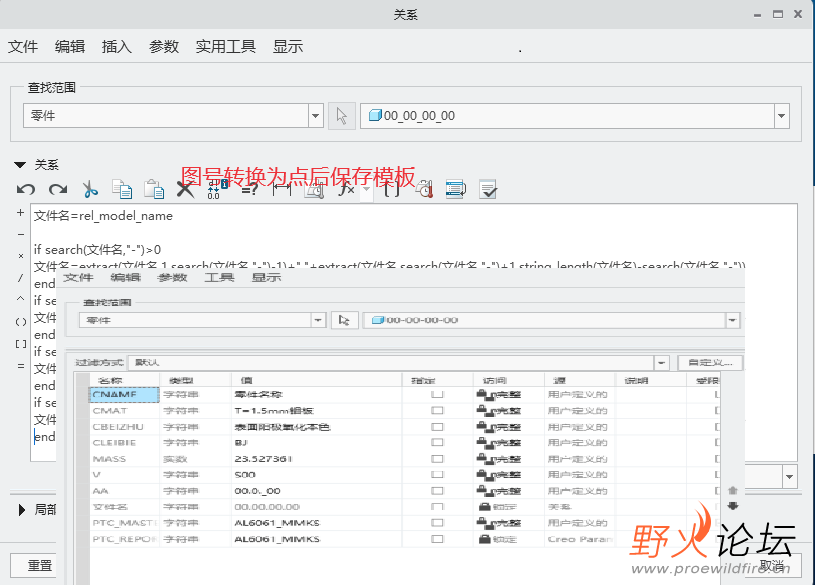The image size is (815, 585).
Task: Open the 零件 scope dropdown
Action: (315, 115)
